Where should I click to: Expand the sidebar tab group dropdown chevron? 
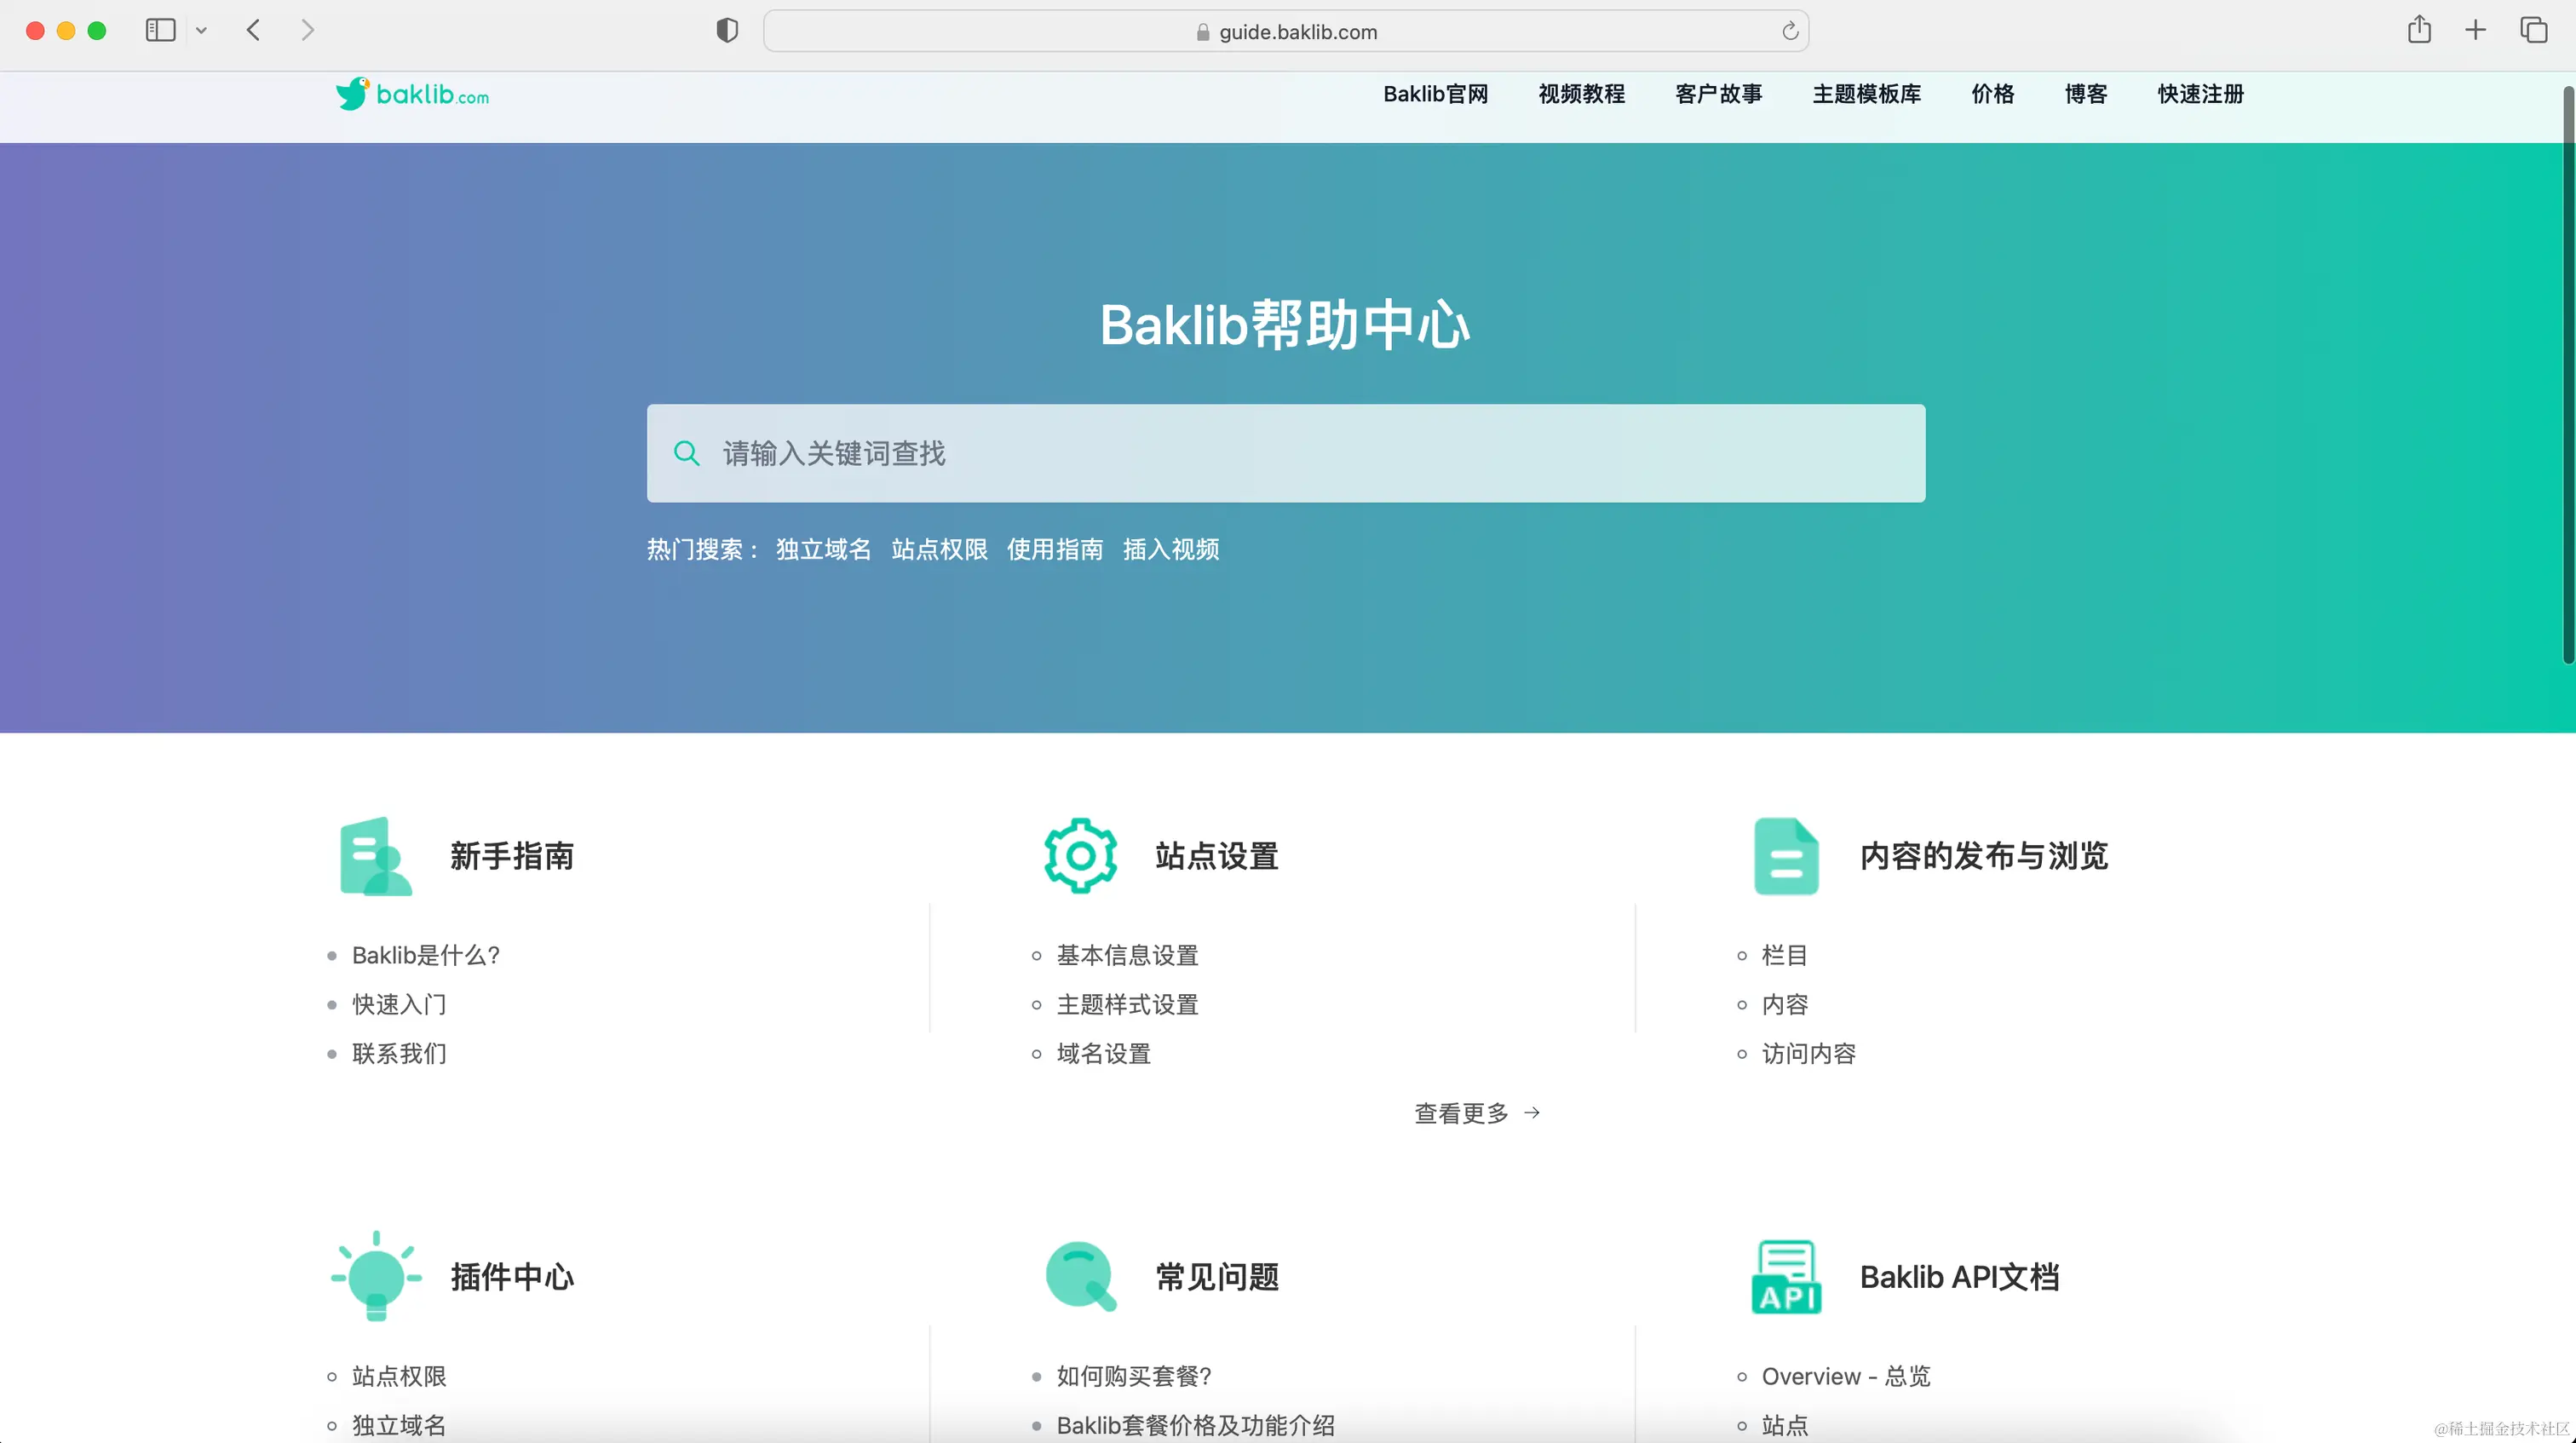(x=201, y=31)
